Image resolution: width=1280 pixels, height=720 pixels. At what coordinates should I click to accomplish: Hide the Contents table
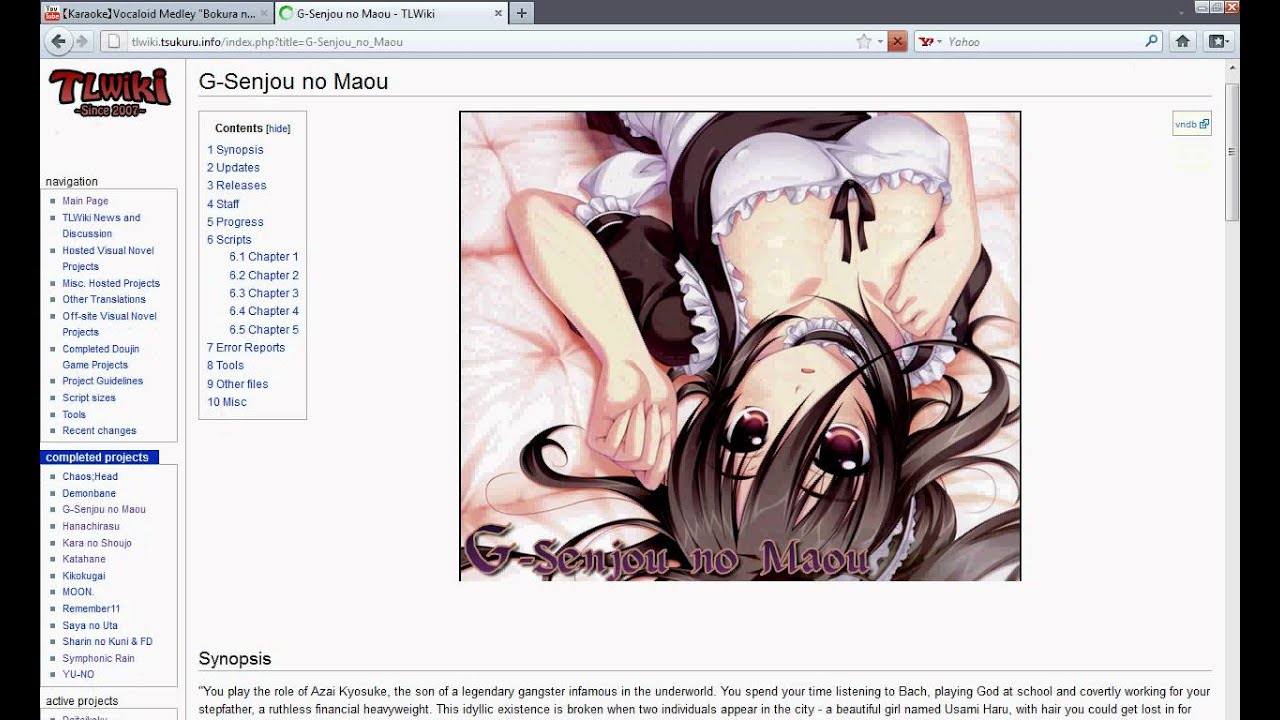[x=278, y=129]
